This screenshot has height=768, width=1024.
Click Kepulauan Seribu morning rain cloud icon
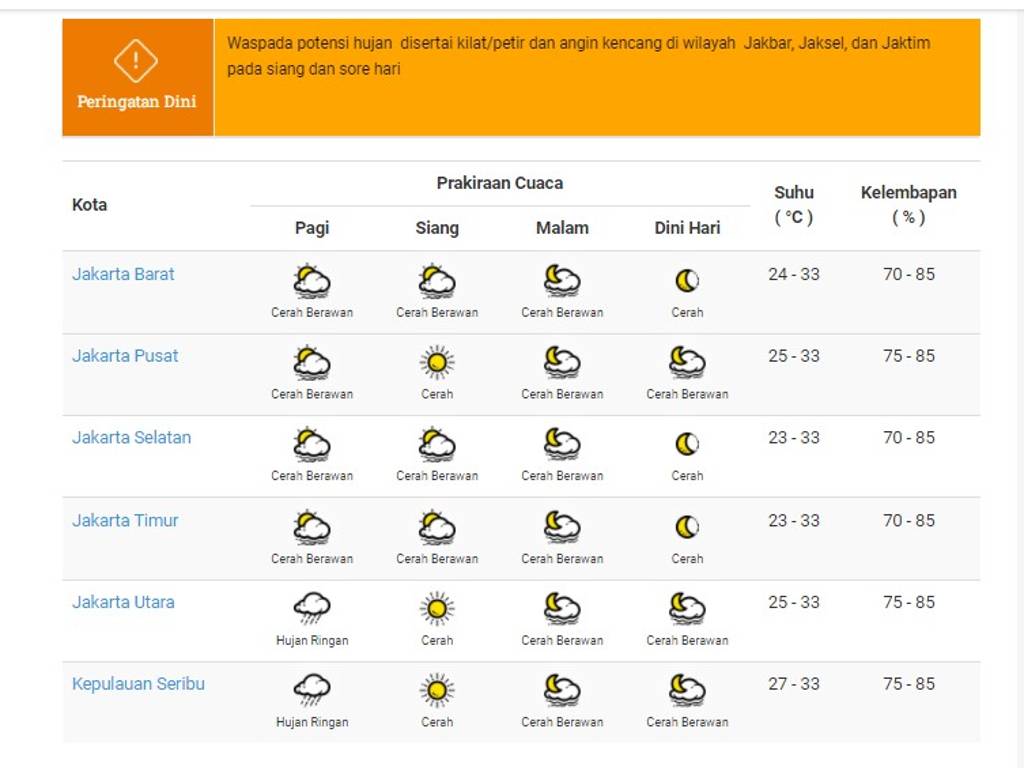point(312,690)
